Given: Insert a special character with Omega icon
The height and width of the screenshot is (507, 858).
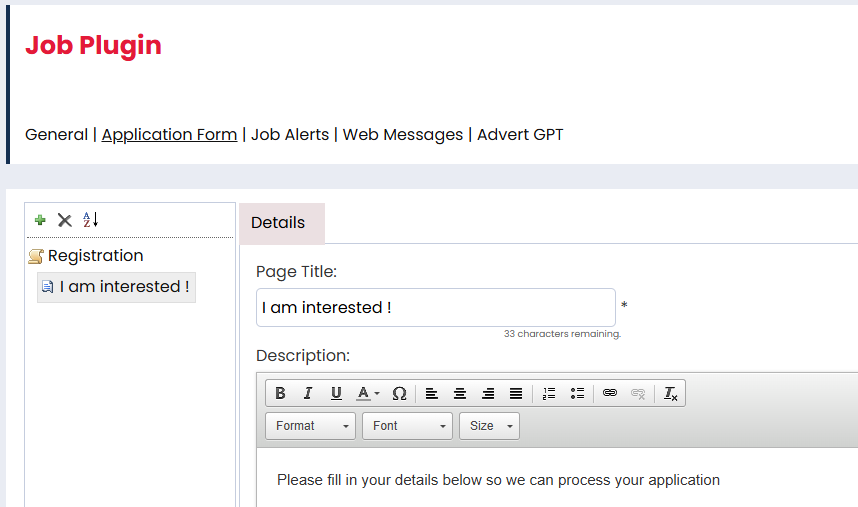Looking at the screenshot, I should click(399, 394).
